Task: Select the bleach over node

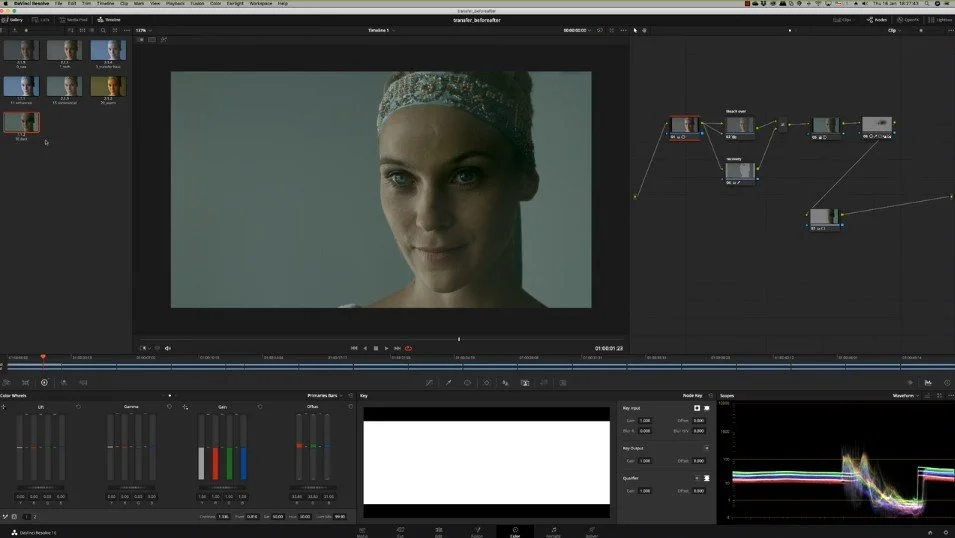Action: [x=739, y=126]
